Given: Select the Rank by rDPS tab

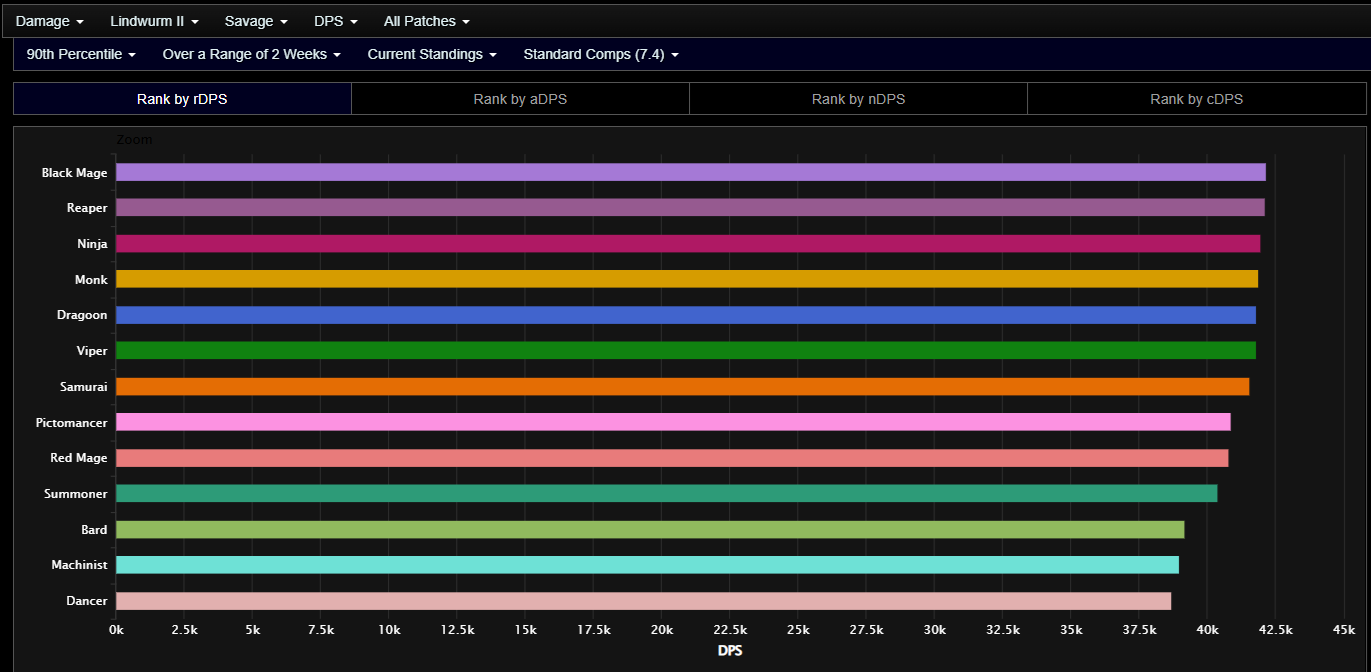Looking at the screenshot, I should pos(182,99).
